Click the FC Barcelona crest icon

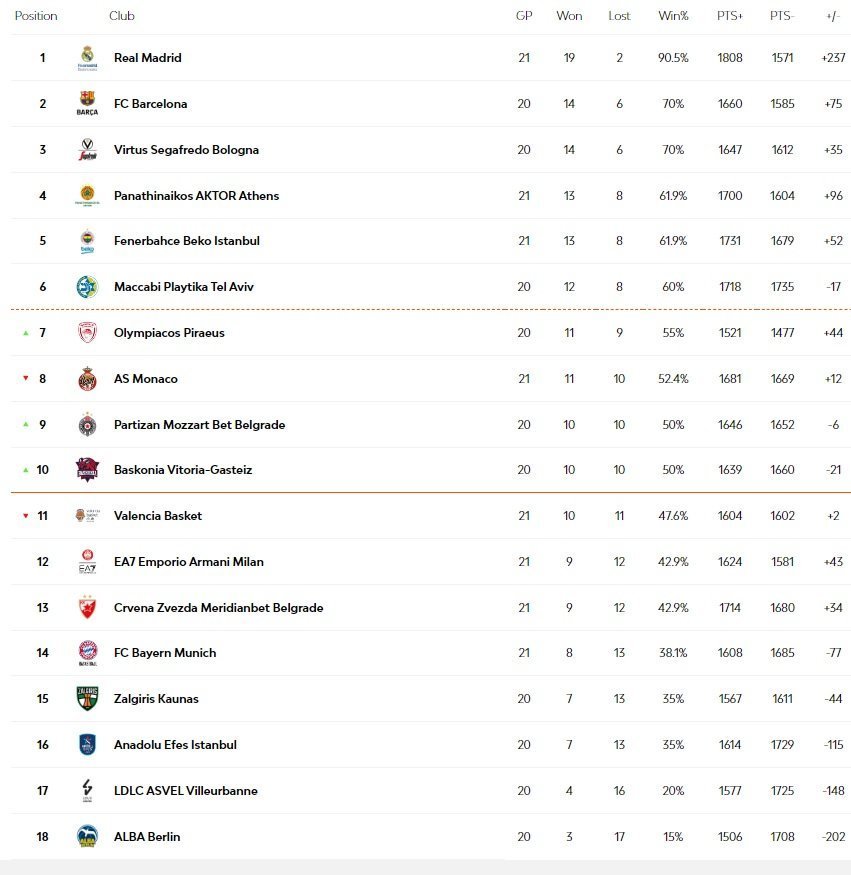[87, 103]
